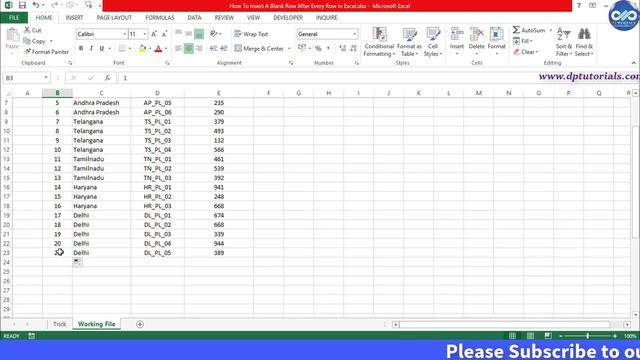Screen dimensions: 640x360
Task: Click the Orientation text angle icon
Action: [x=213, y=34]
